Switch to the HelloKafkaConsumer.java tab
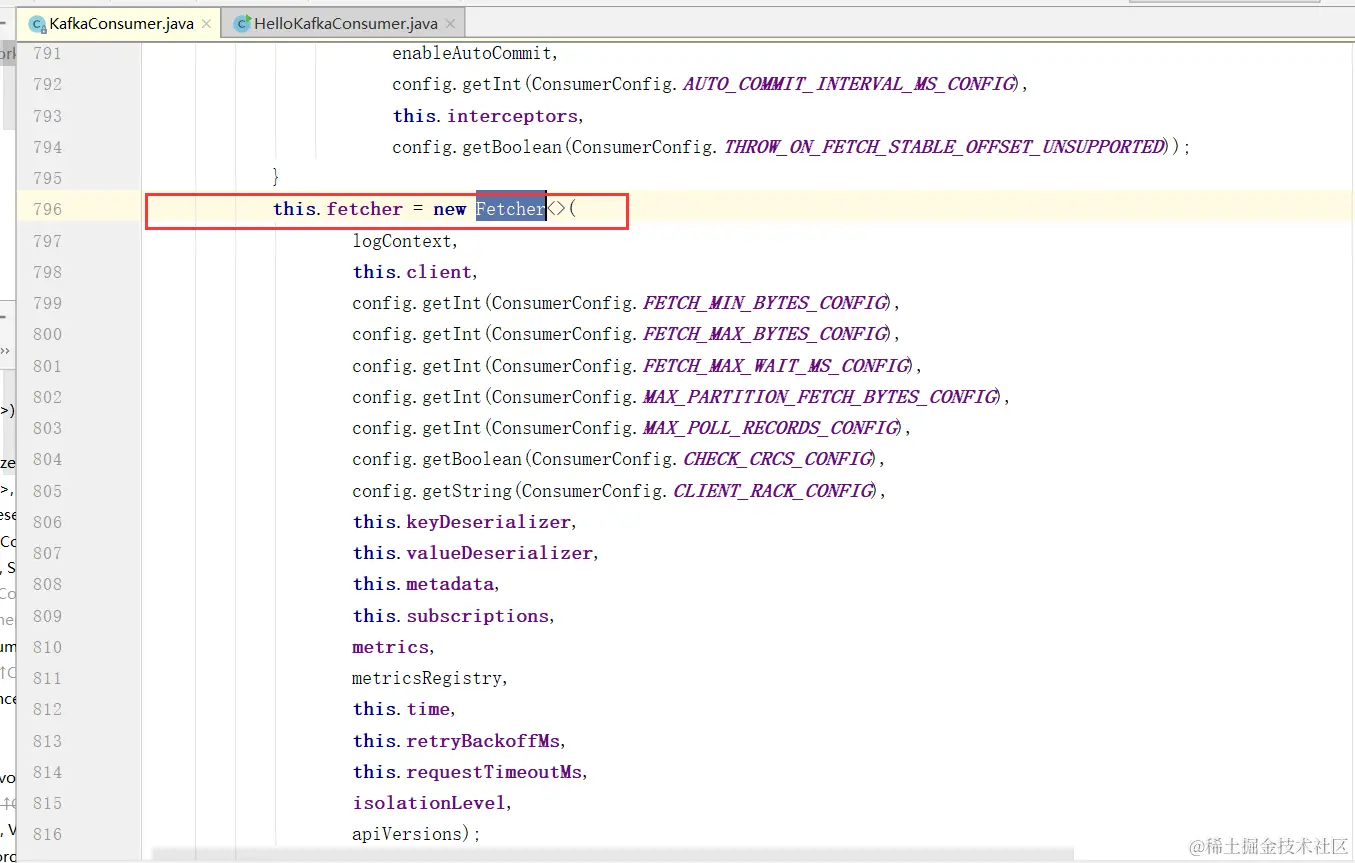Screen dimensions: 1355x863 point(344,23)
